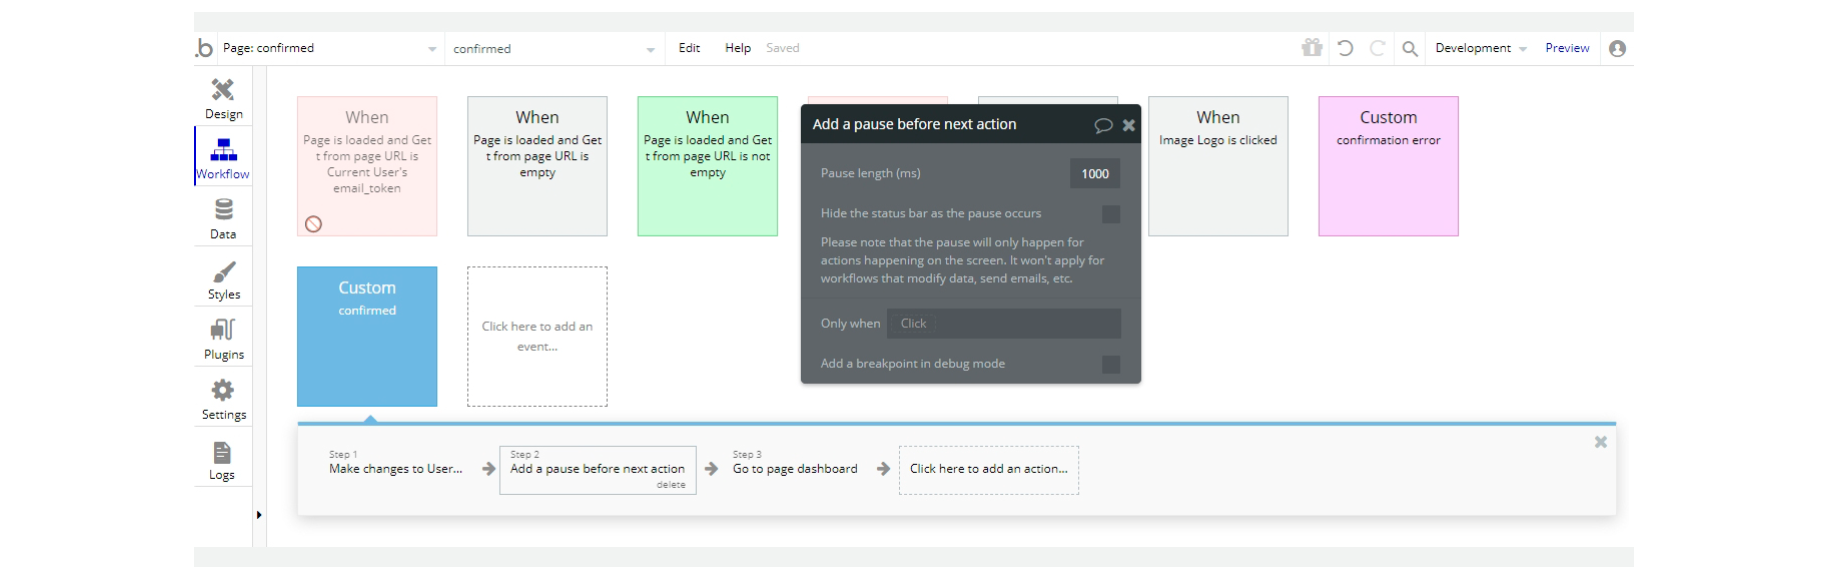Enable 'Add a breakpoint in debug mode'
The image size is (1830, 572).
pyautogui.click(x=1110, y=364)
